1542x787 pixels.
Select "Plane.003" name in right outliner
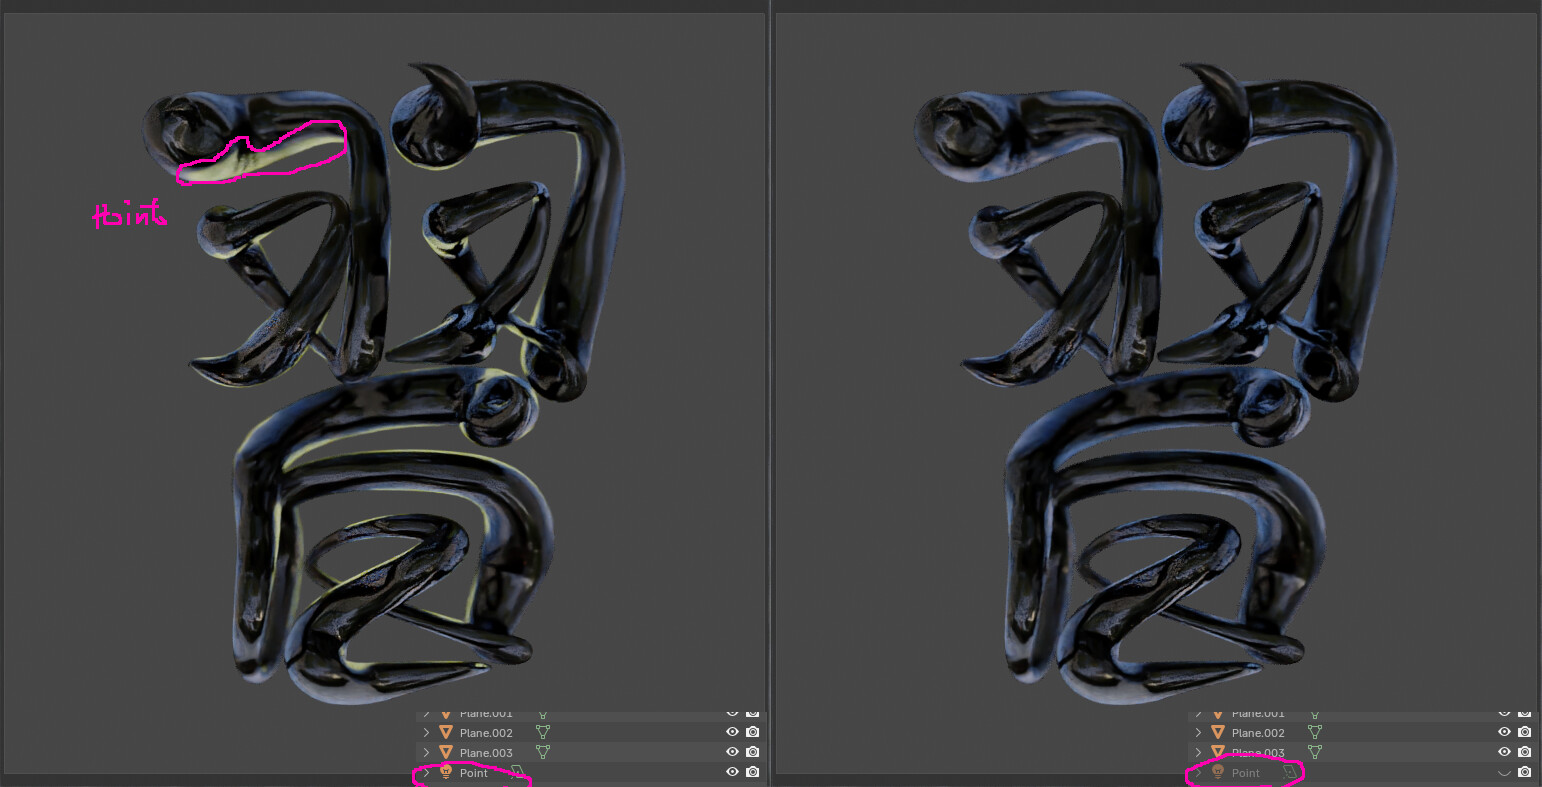1258,753
